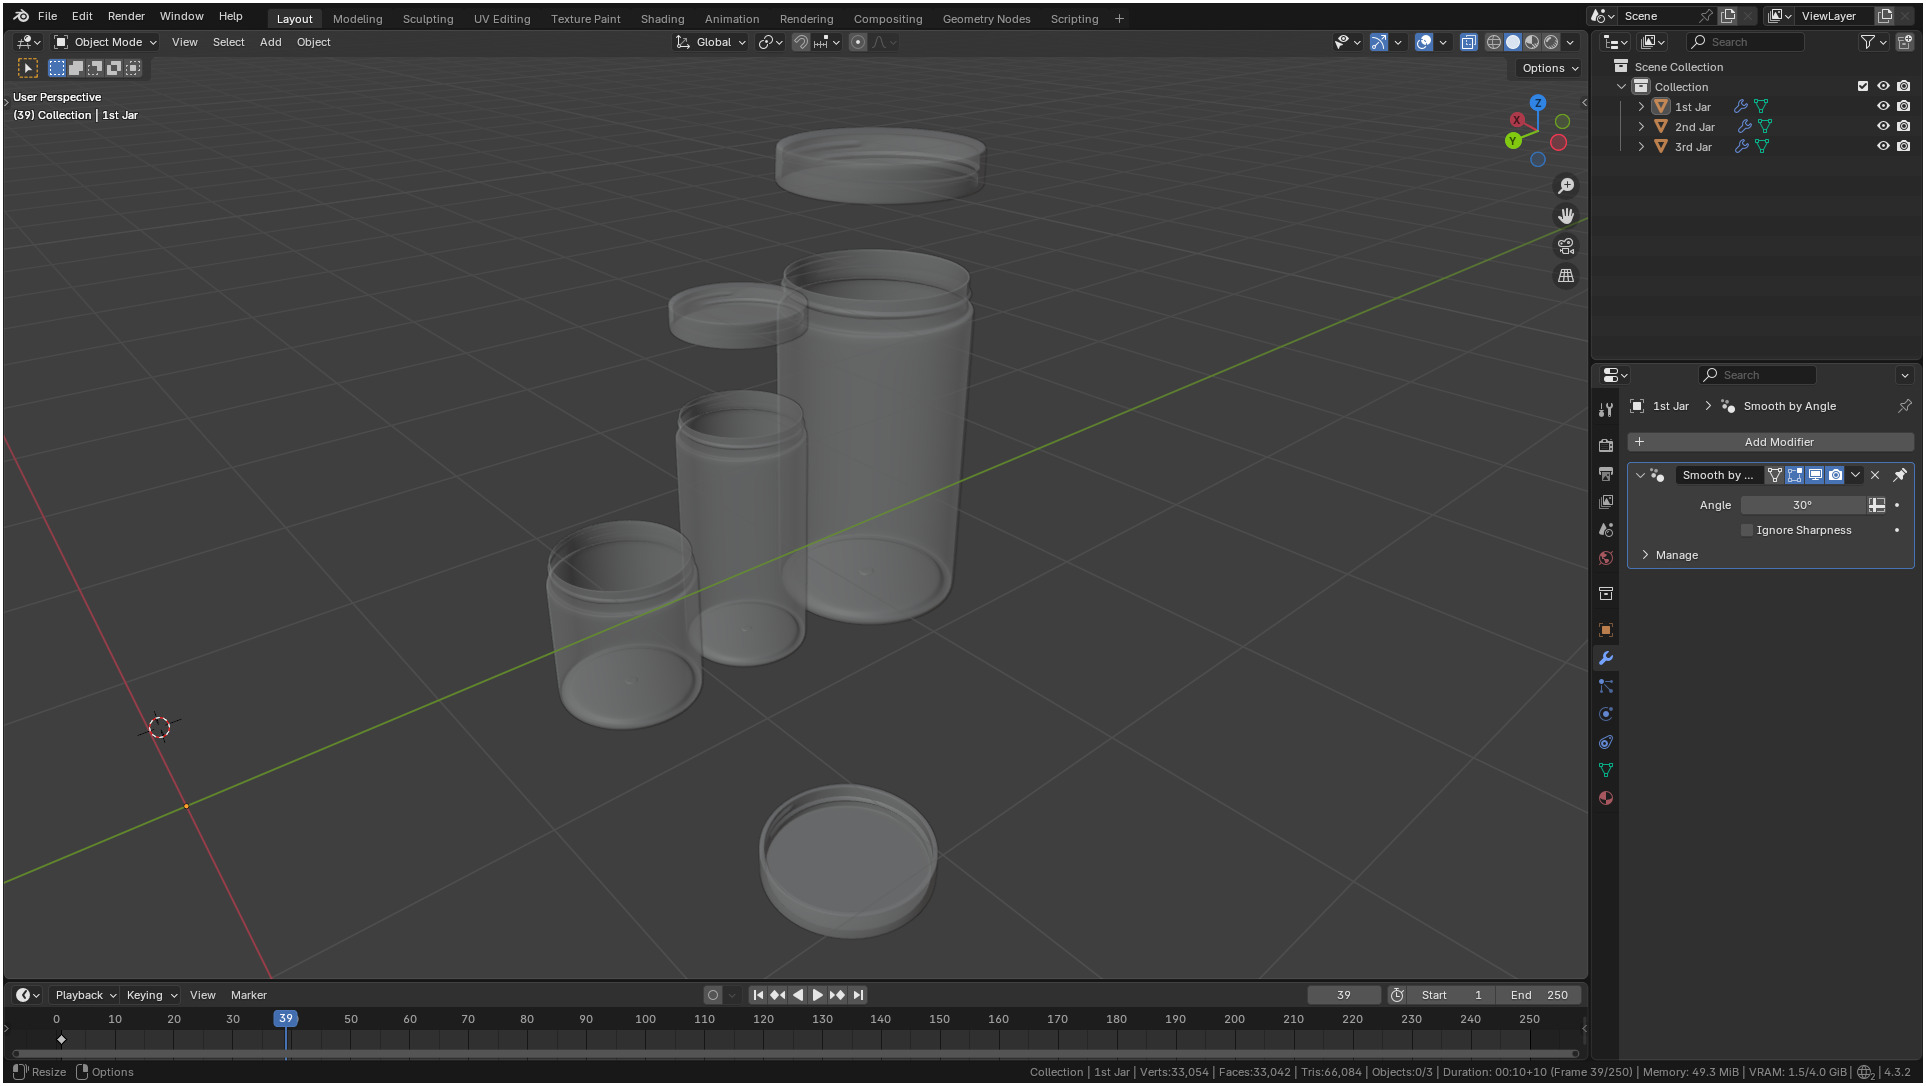Toggle timeline auto keying record button

[713, 995]
